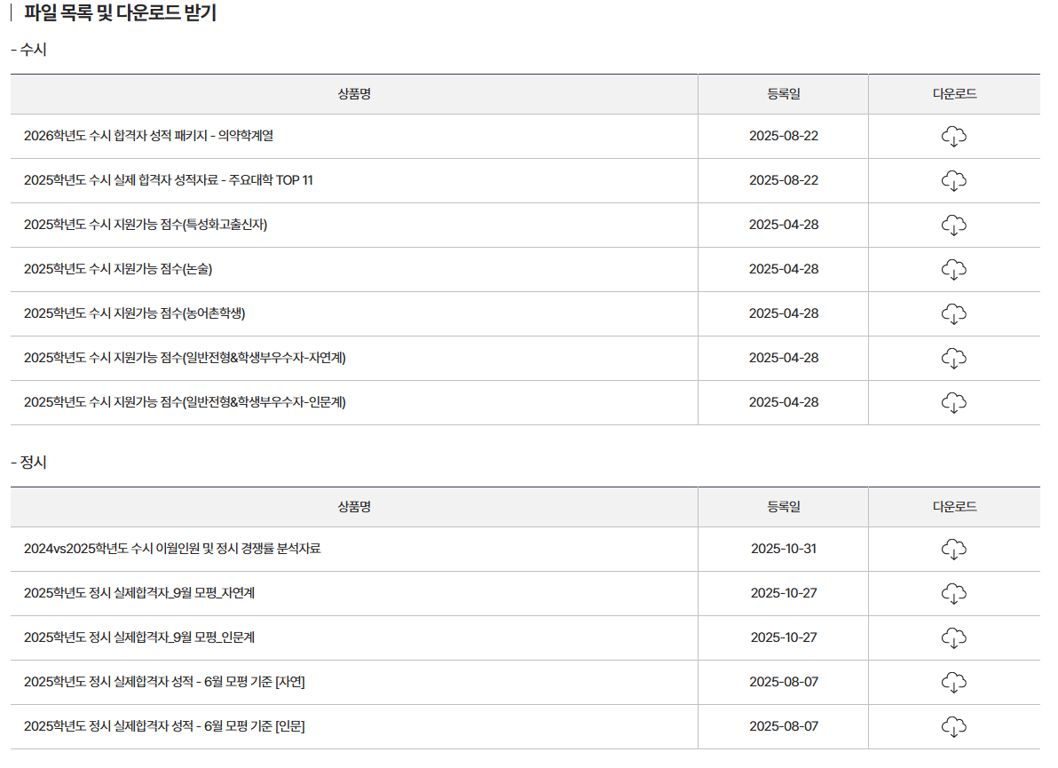Download 6월 모평 기준 [자연] 성적 file
The image size is (1058, 768).
coord(954,682)
